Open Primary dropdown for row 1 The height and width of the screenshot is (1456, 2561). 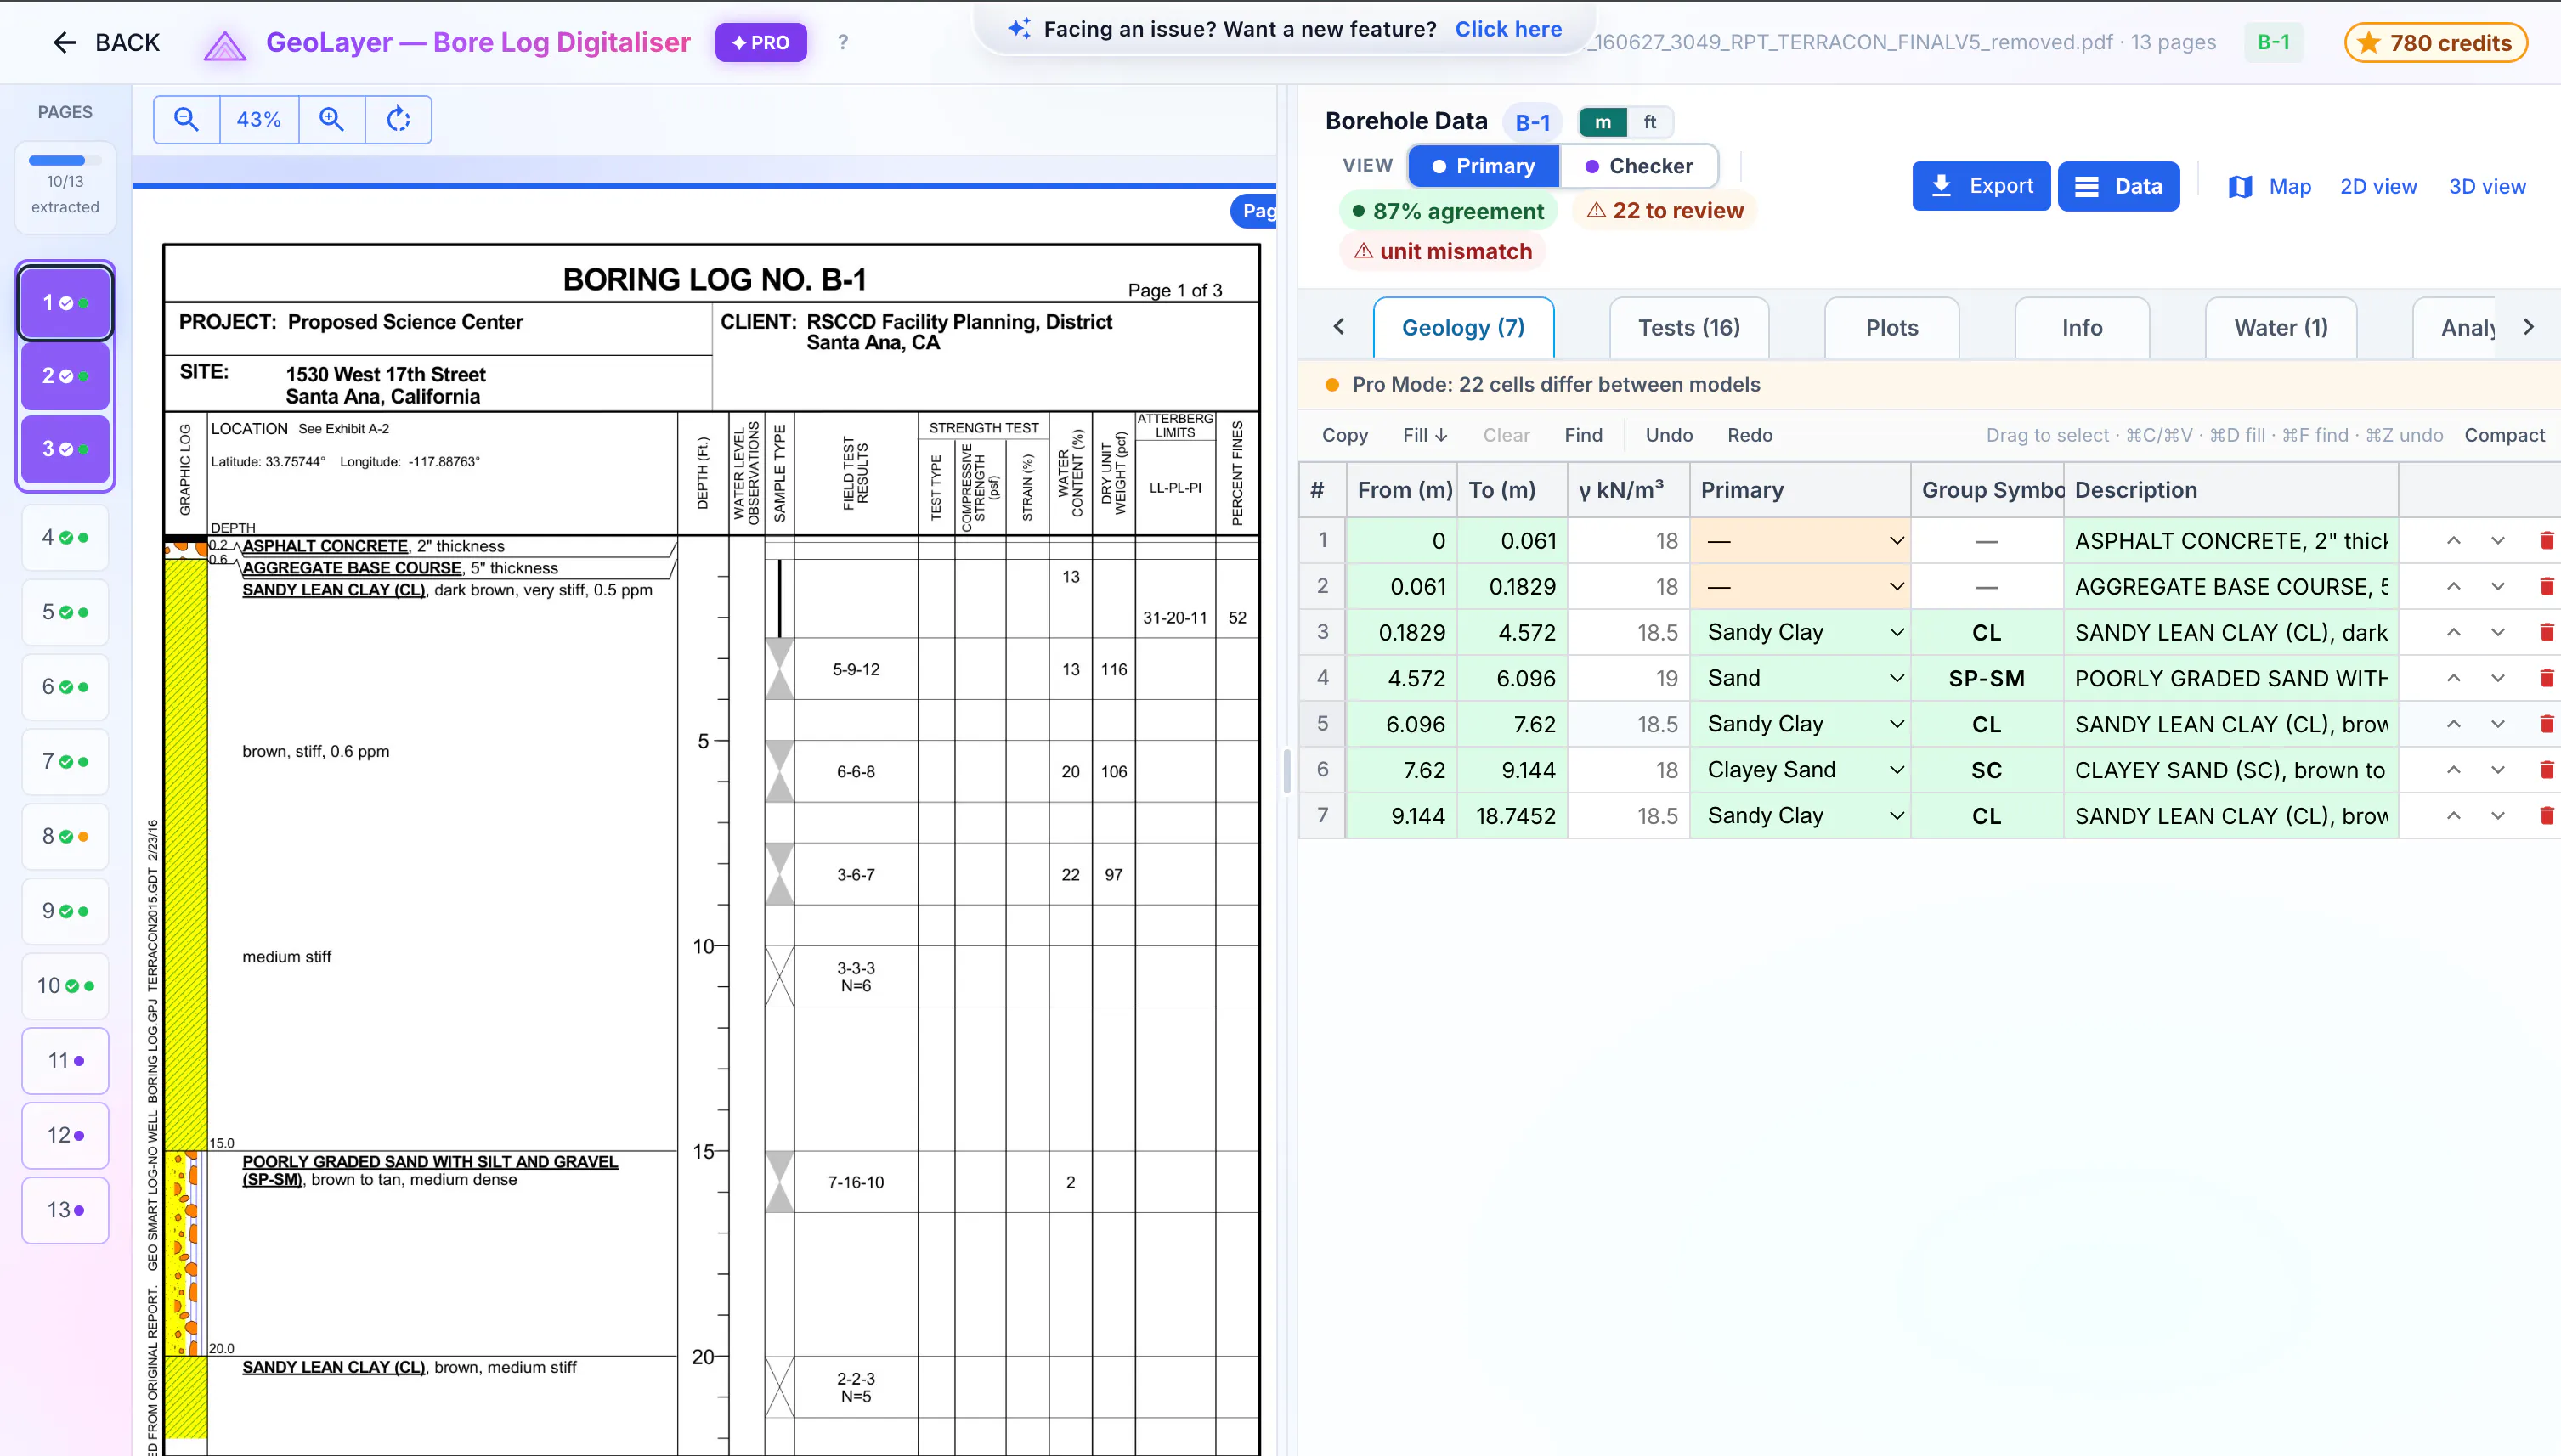[1800, 540]
